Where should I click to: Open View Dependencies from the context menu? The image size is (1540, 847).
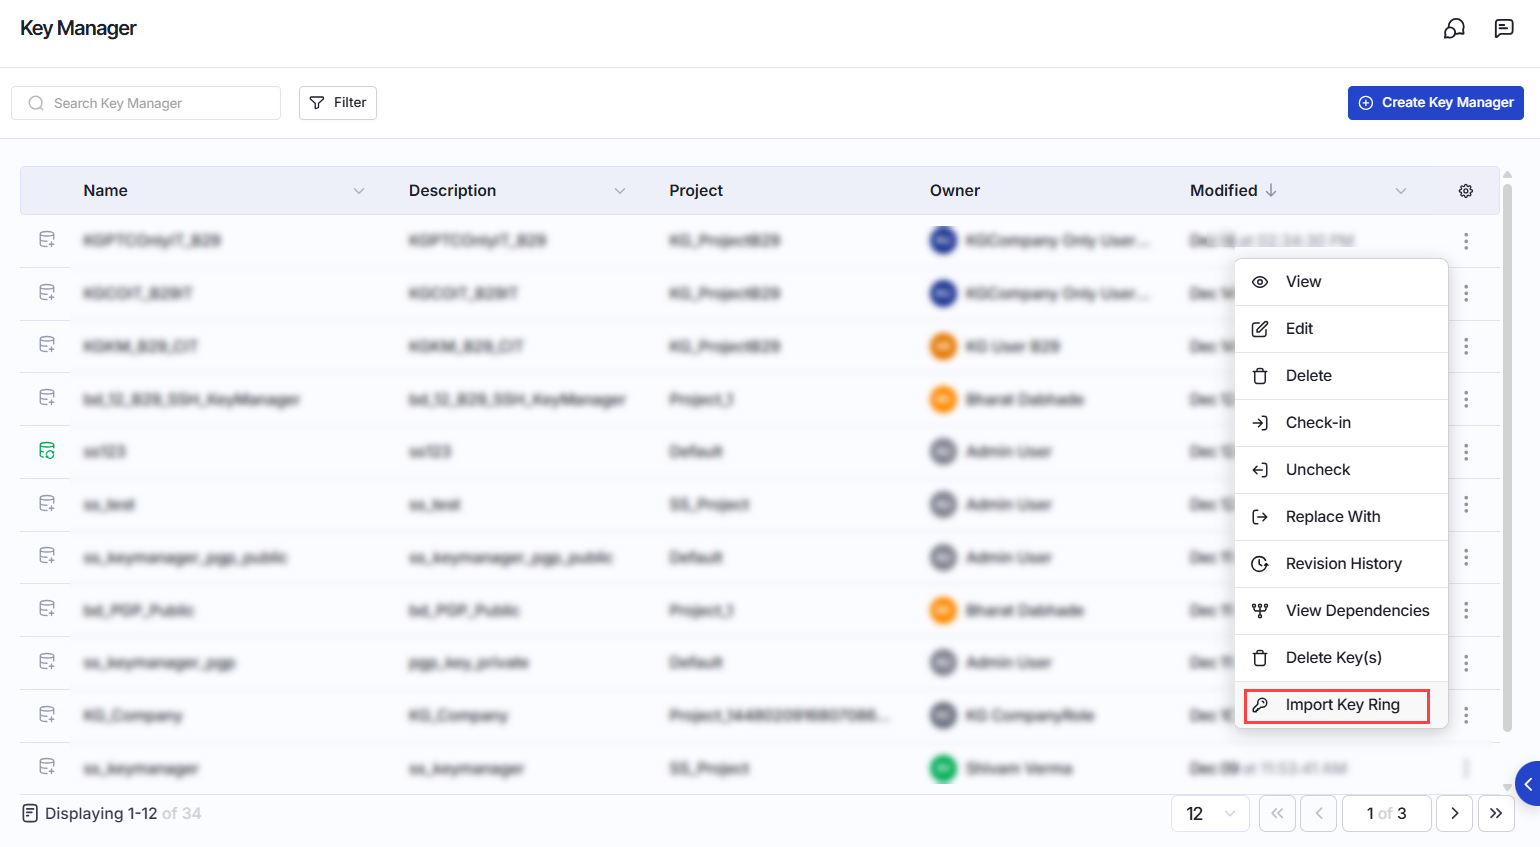(1341, 611)
